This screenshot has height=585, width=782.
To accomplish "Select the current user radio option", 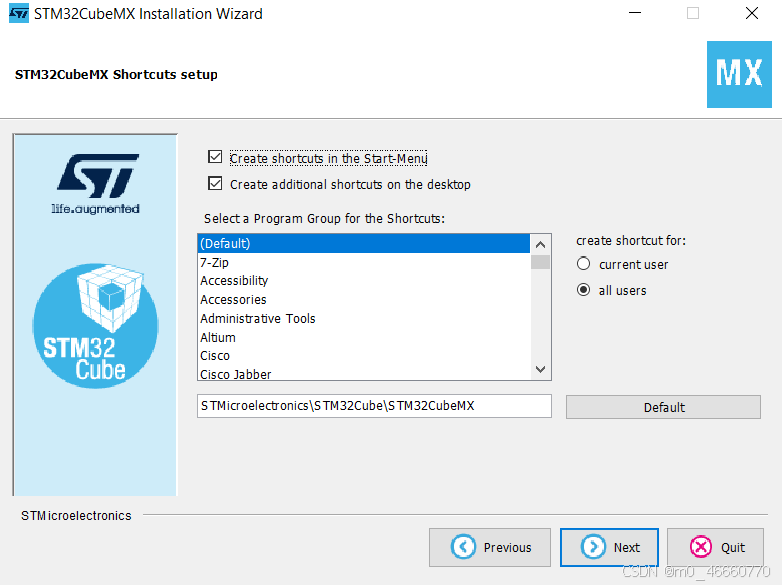I will [x=584, y=264].
